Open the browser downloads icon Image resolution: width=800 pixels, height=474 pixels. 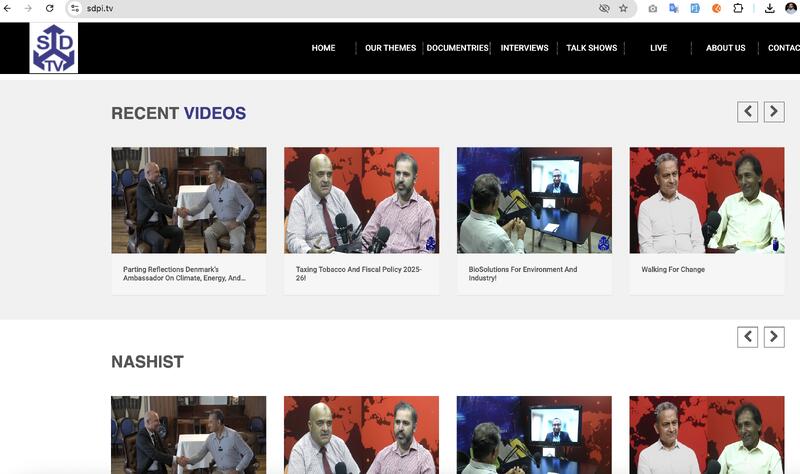769,8
